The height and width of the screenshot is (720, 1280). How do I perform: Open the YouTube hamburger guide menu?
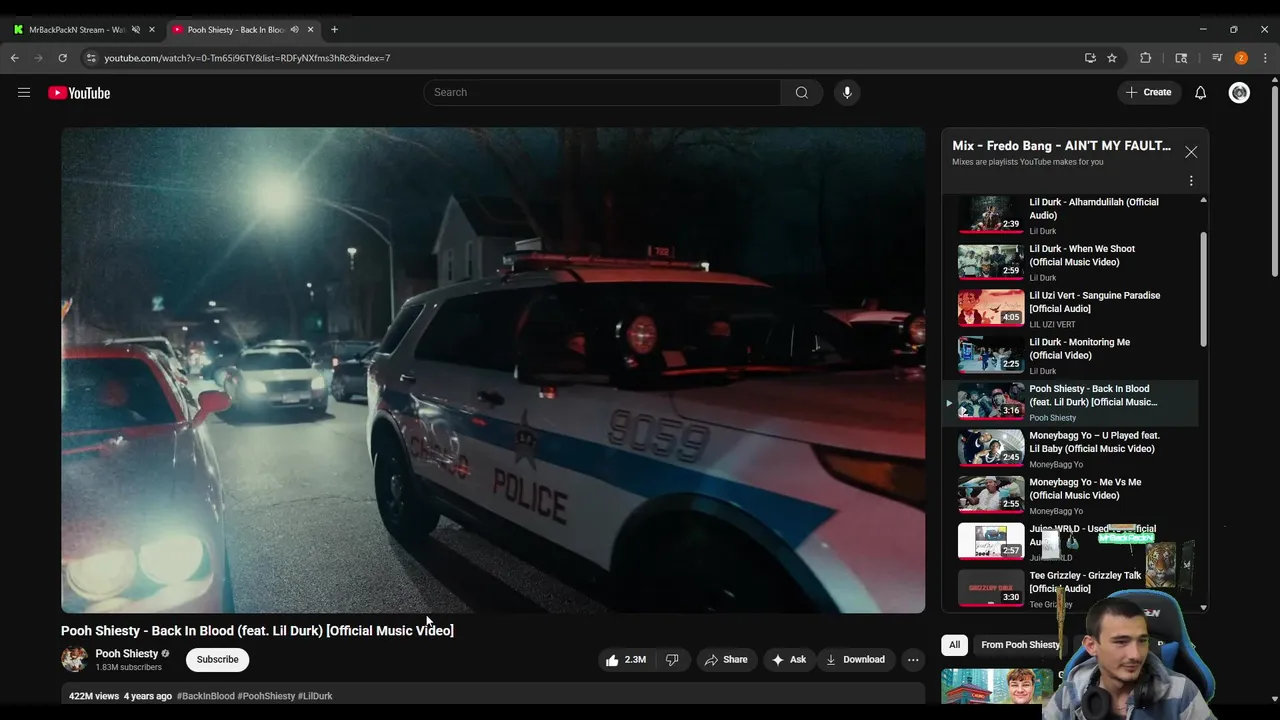[24, 92]
